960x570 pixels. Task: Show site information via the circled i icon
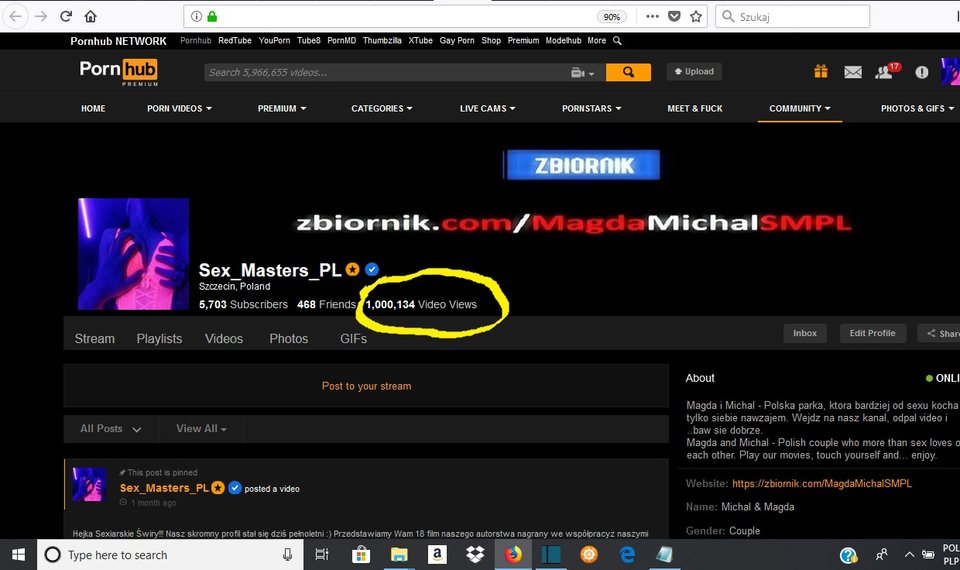pyautogui.click(x=197, y=17)
